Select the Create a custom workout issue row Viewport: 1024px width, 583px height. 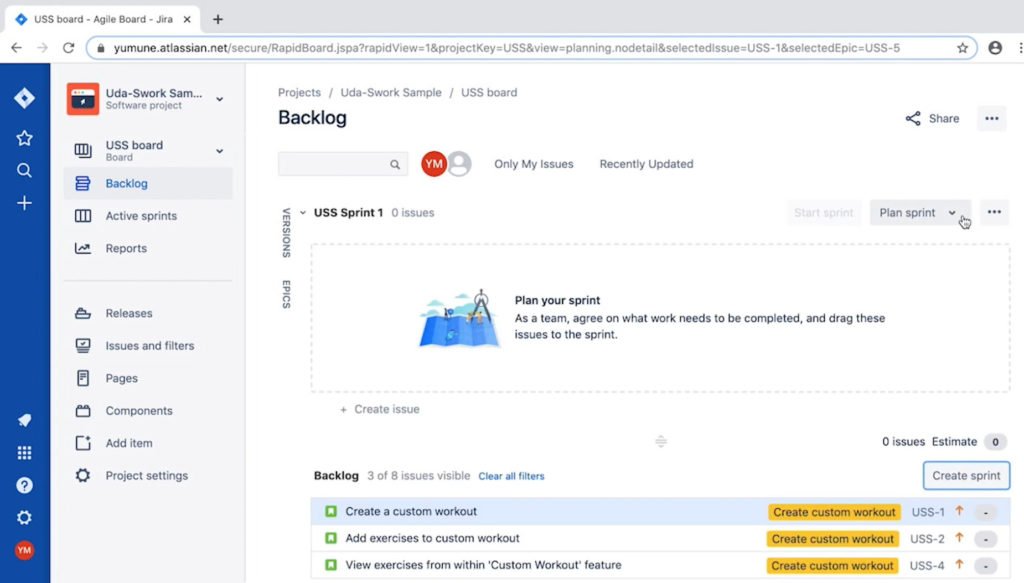pos(660,511)
